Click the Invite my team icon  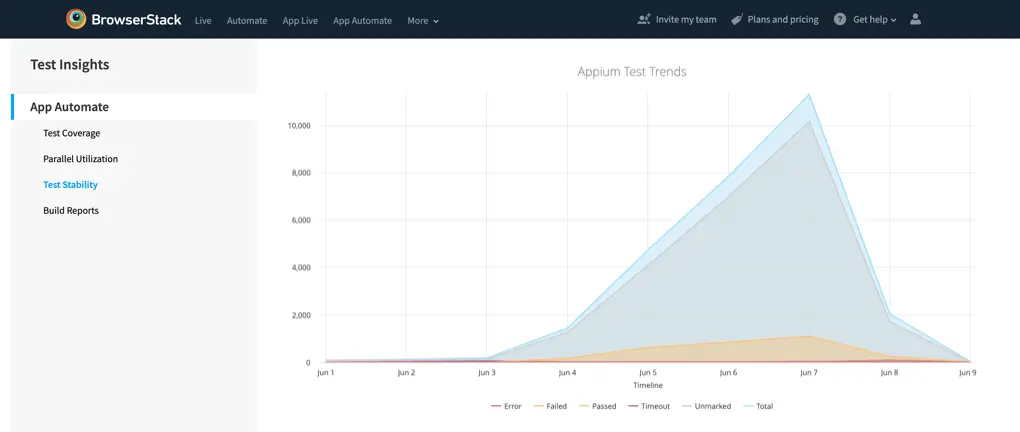(644, 19)
